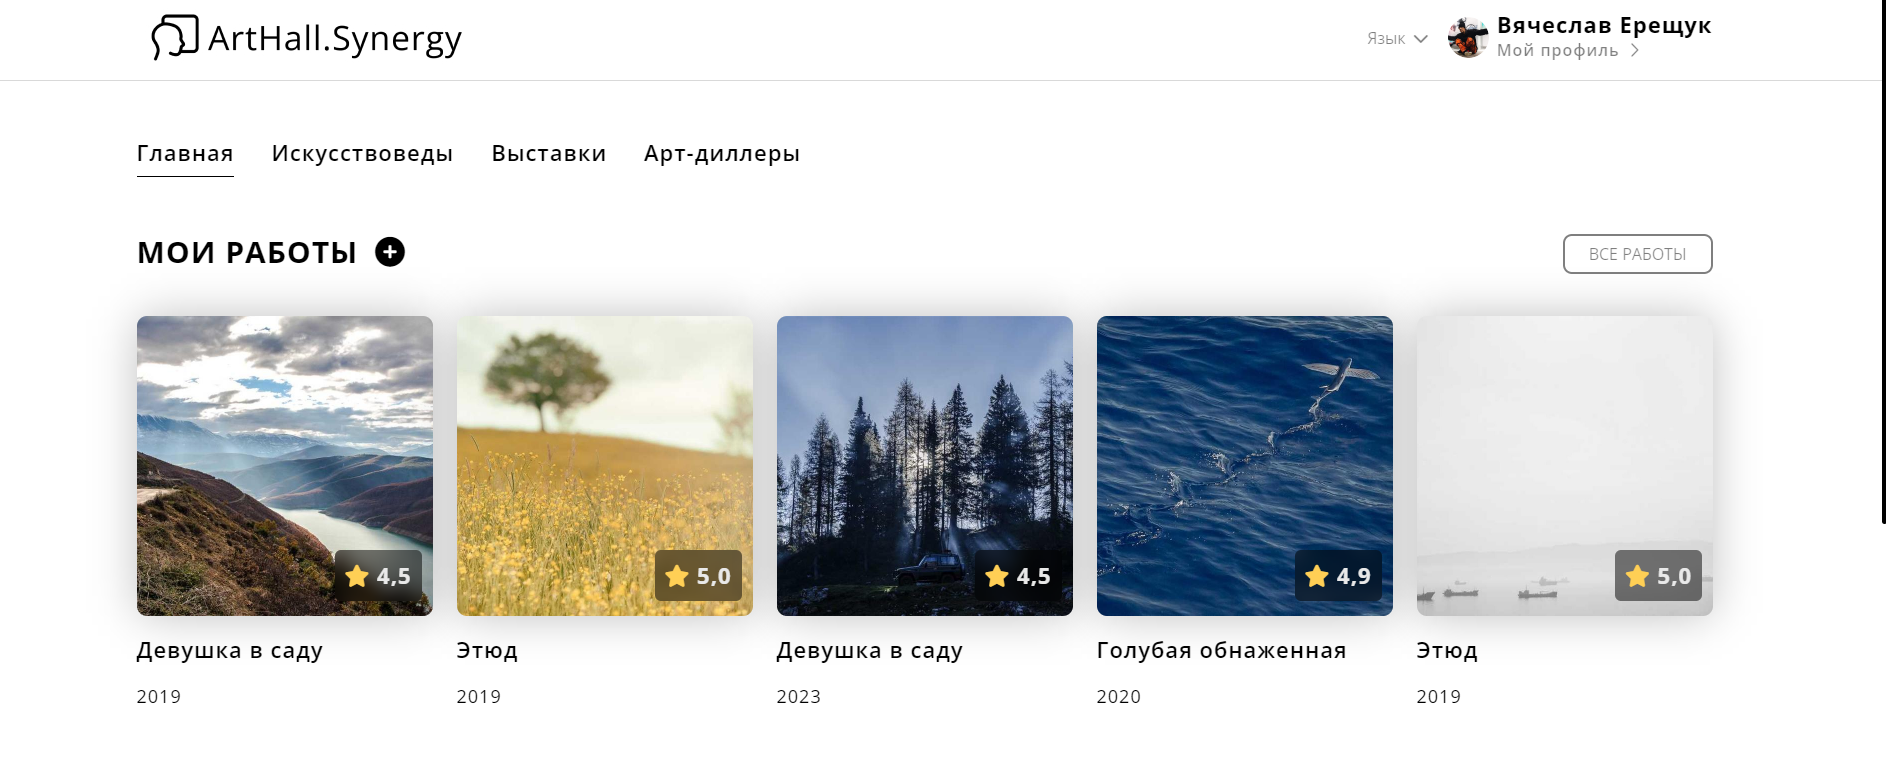Click the chevron next to Мой профиль

tap(1635, 51)
